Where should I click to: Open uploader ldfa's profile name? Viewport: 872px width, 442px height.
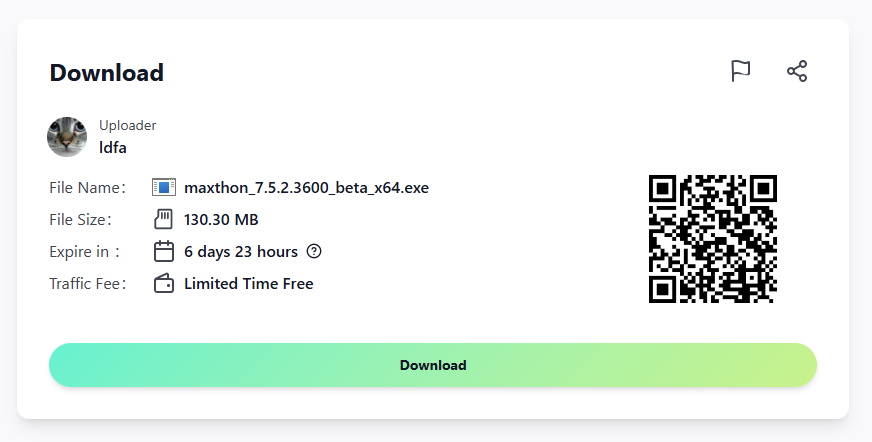(x=112, y=148)
